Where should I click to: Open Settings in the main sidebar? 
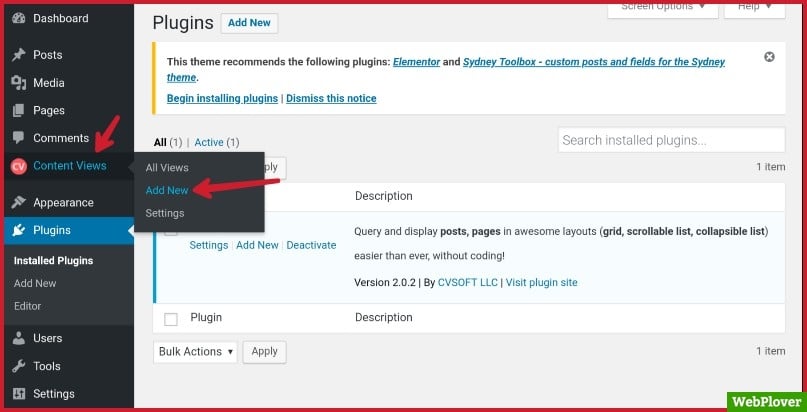click(54, 393)
